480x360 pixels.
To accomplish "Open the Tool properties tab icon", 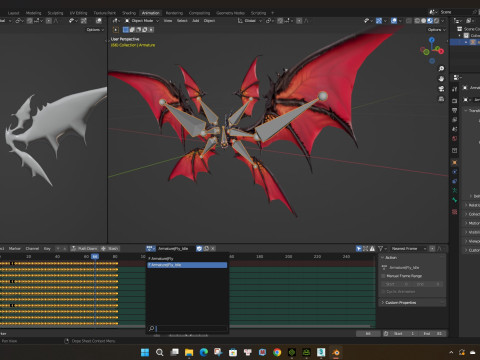I will coord(455,89).
